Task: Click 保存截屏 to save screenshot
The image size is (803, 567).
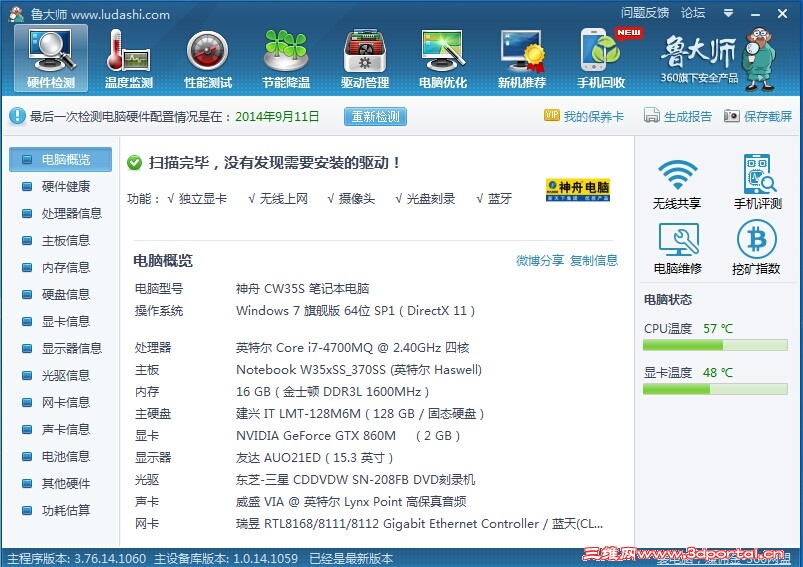Action: click(758, 116)
